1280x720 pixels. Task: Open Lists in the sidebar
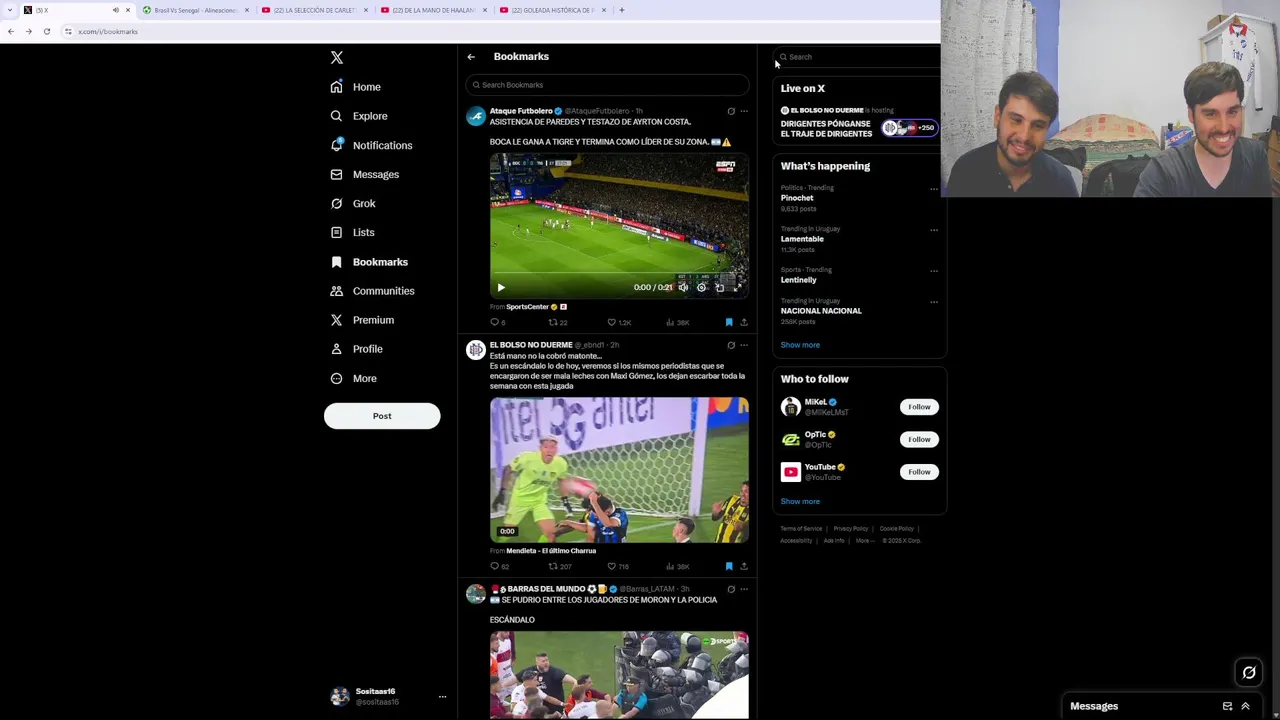(352, 232)
